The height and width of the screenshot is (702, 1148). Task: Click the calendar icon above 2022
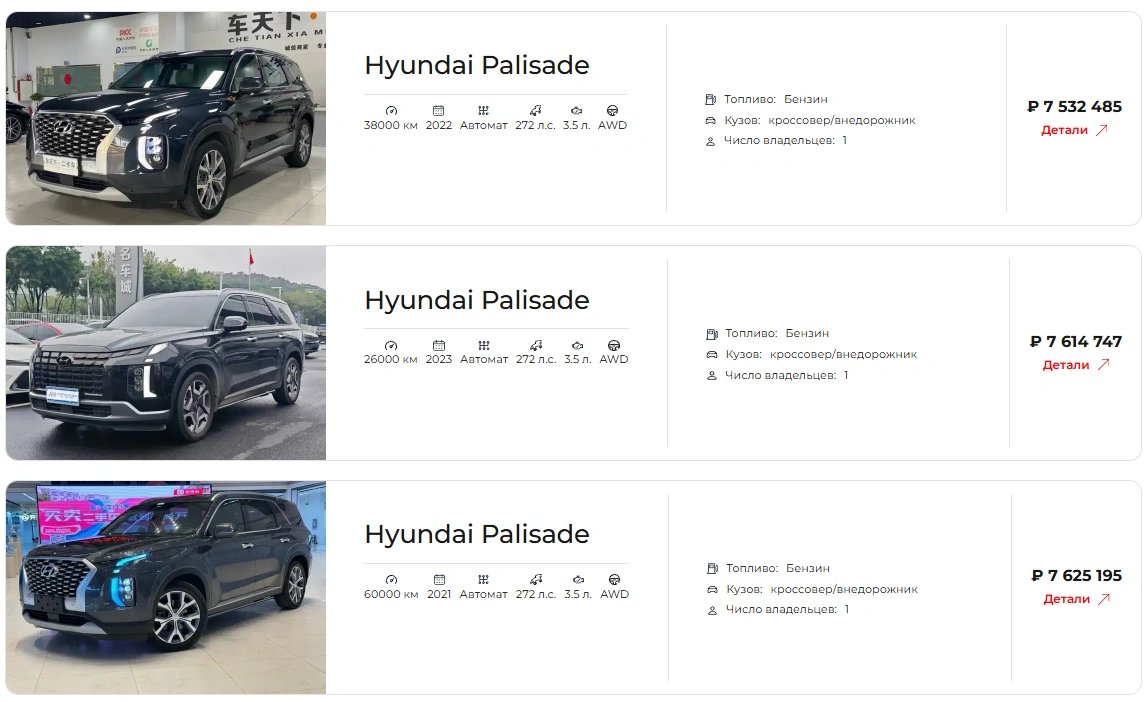tap(439, 111)
